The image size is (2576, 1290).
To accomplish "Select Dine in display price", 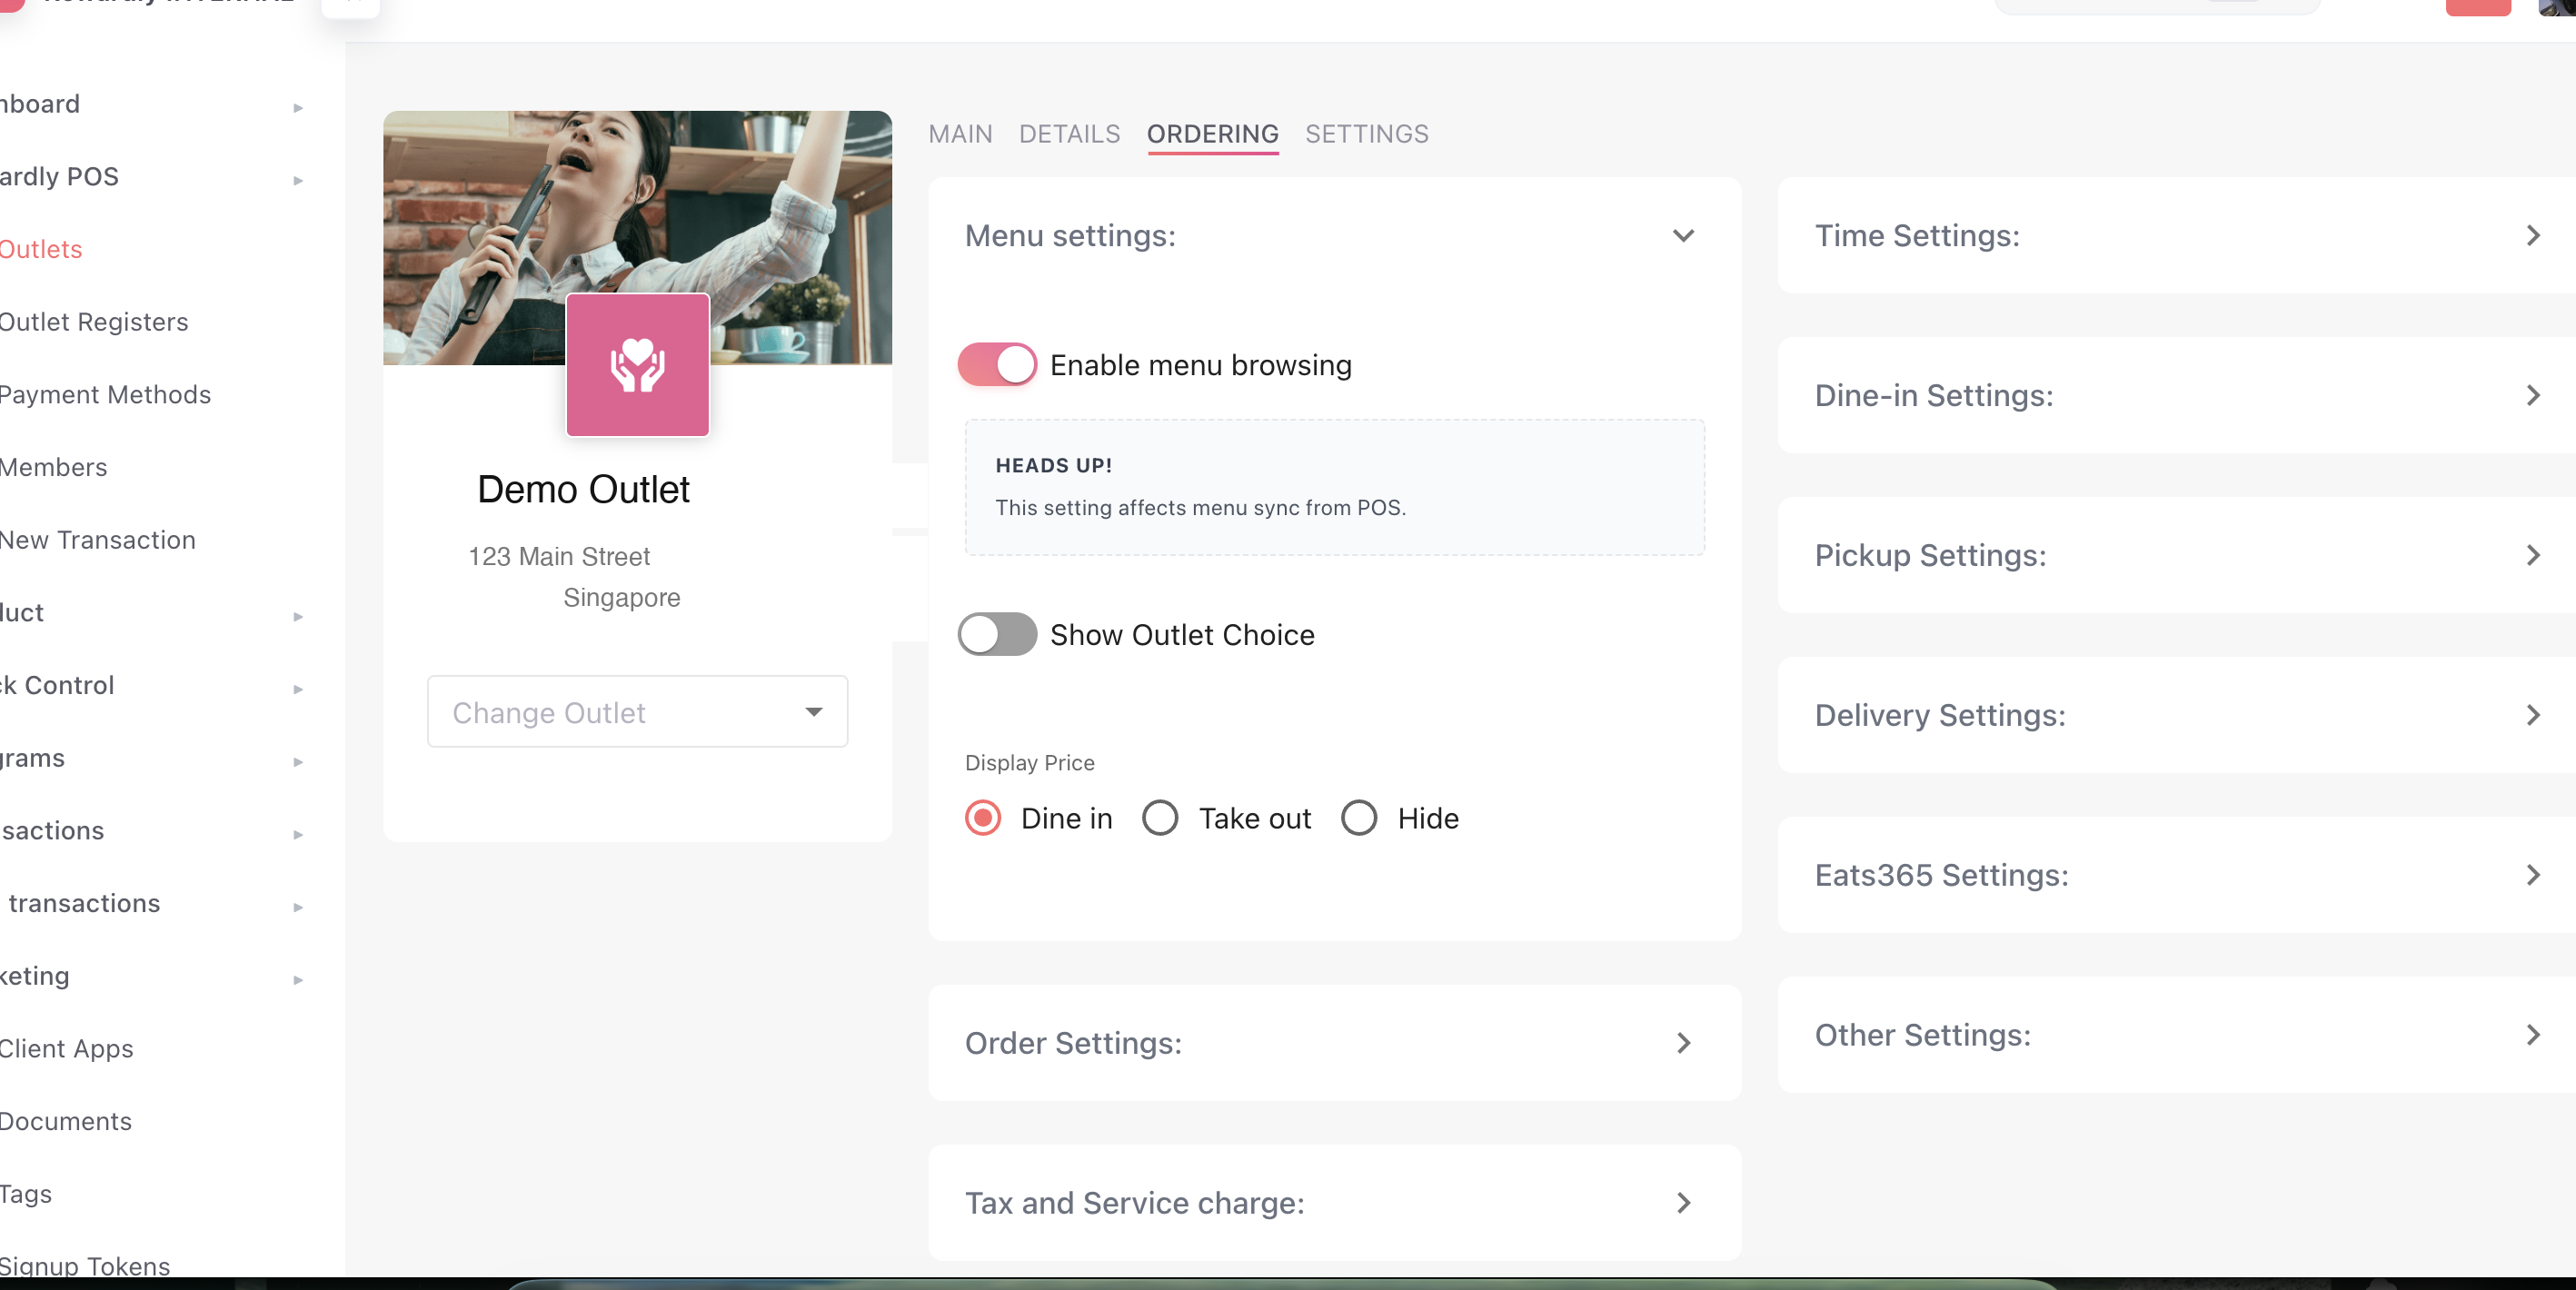I will pos(983,818).
